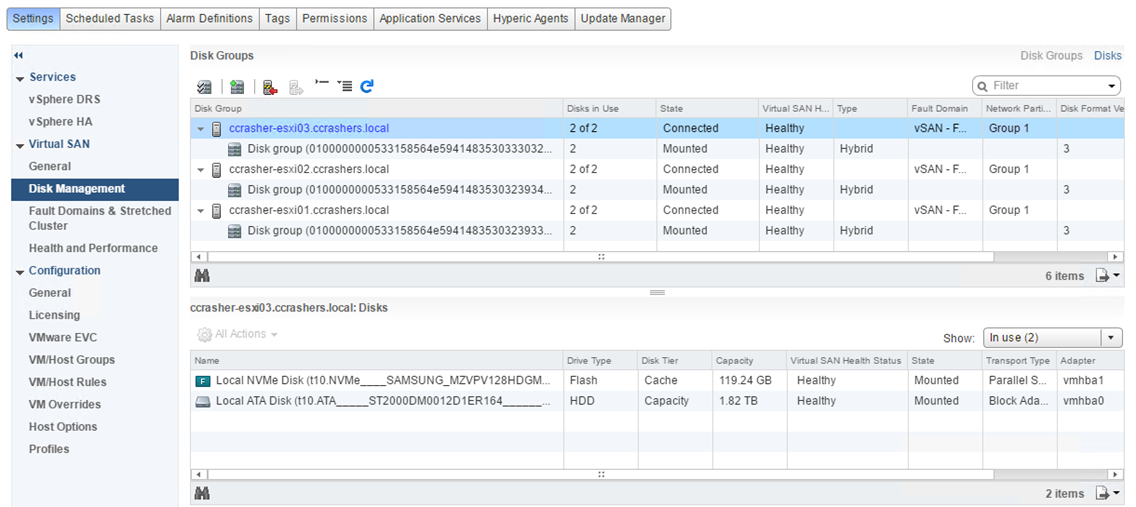The width and height of the screenshot is (1136, 507).
Task: Click the All Actions gear icon
Action: [x=204, y=335]
